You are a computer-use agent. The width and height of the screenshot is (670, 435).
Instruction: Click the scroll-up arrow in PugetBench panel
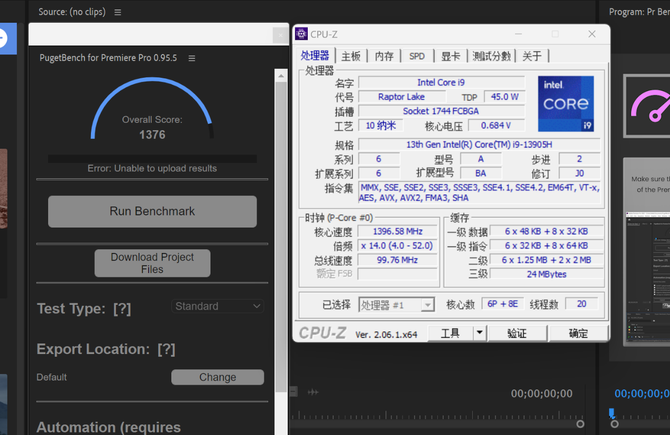coord(281,76)
